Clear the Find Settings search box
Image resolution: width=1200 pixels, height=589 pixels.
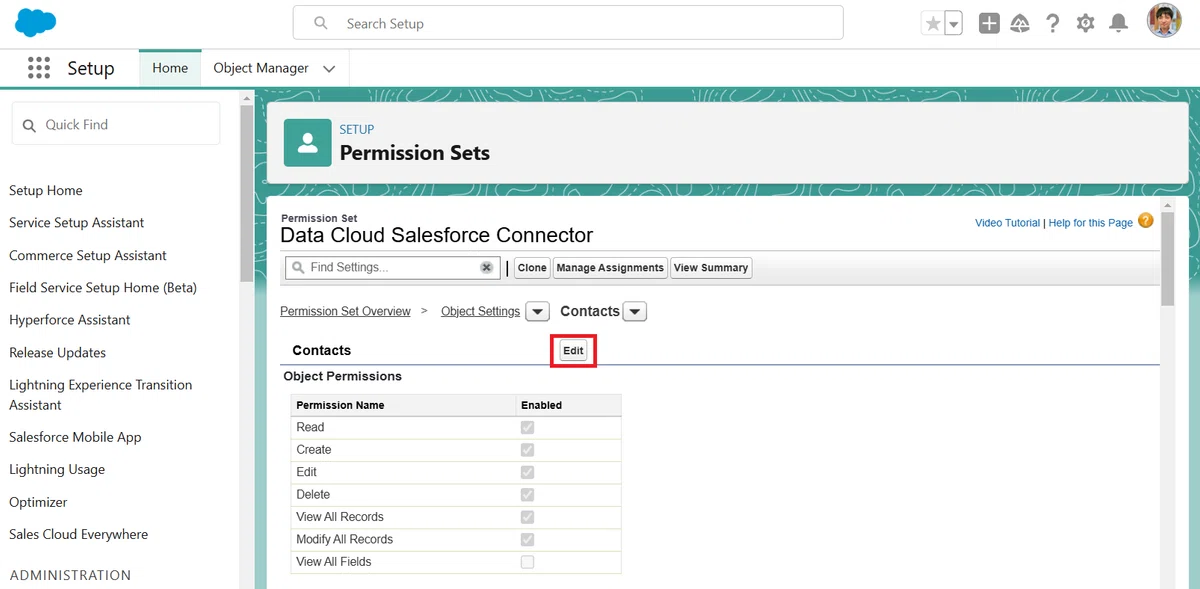(x=487, y=268)
